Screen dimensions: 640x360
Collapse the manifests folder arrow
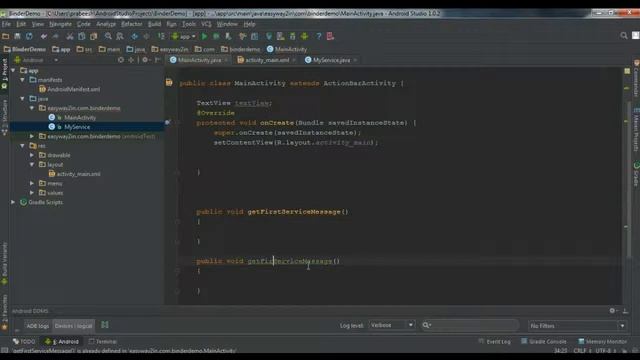pos(23,80)
